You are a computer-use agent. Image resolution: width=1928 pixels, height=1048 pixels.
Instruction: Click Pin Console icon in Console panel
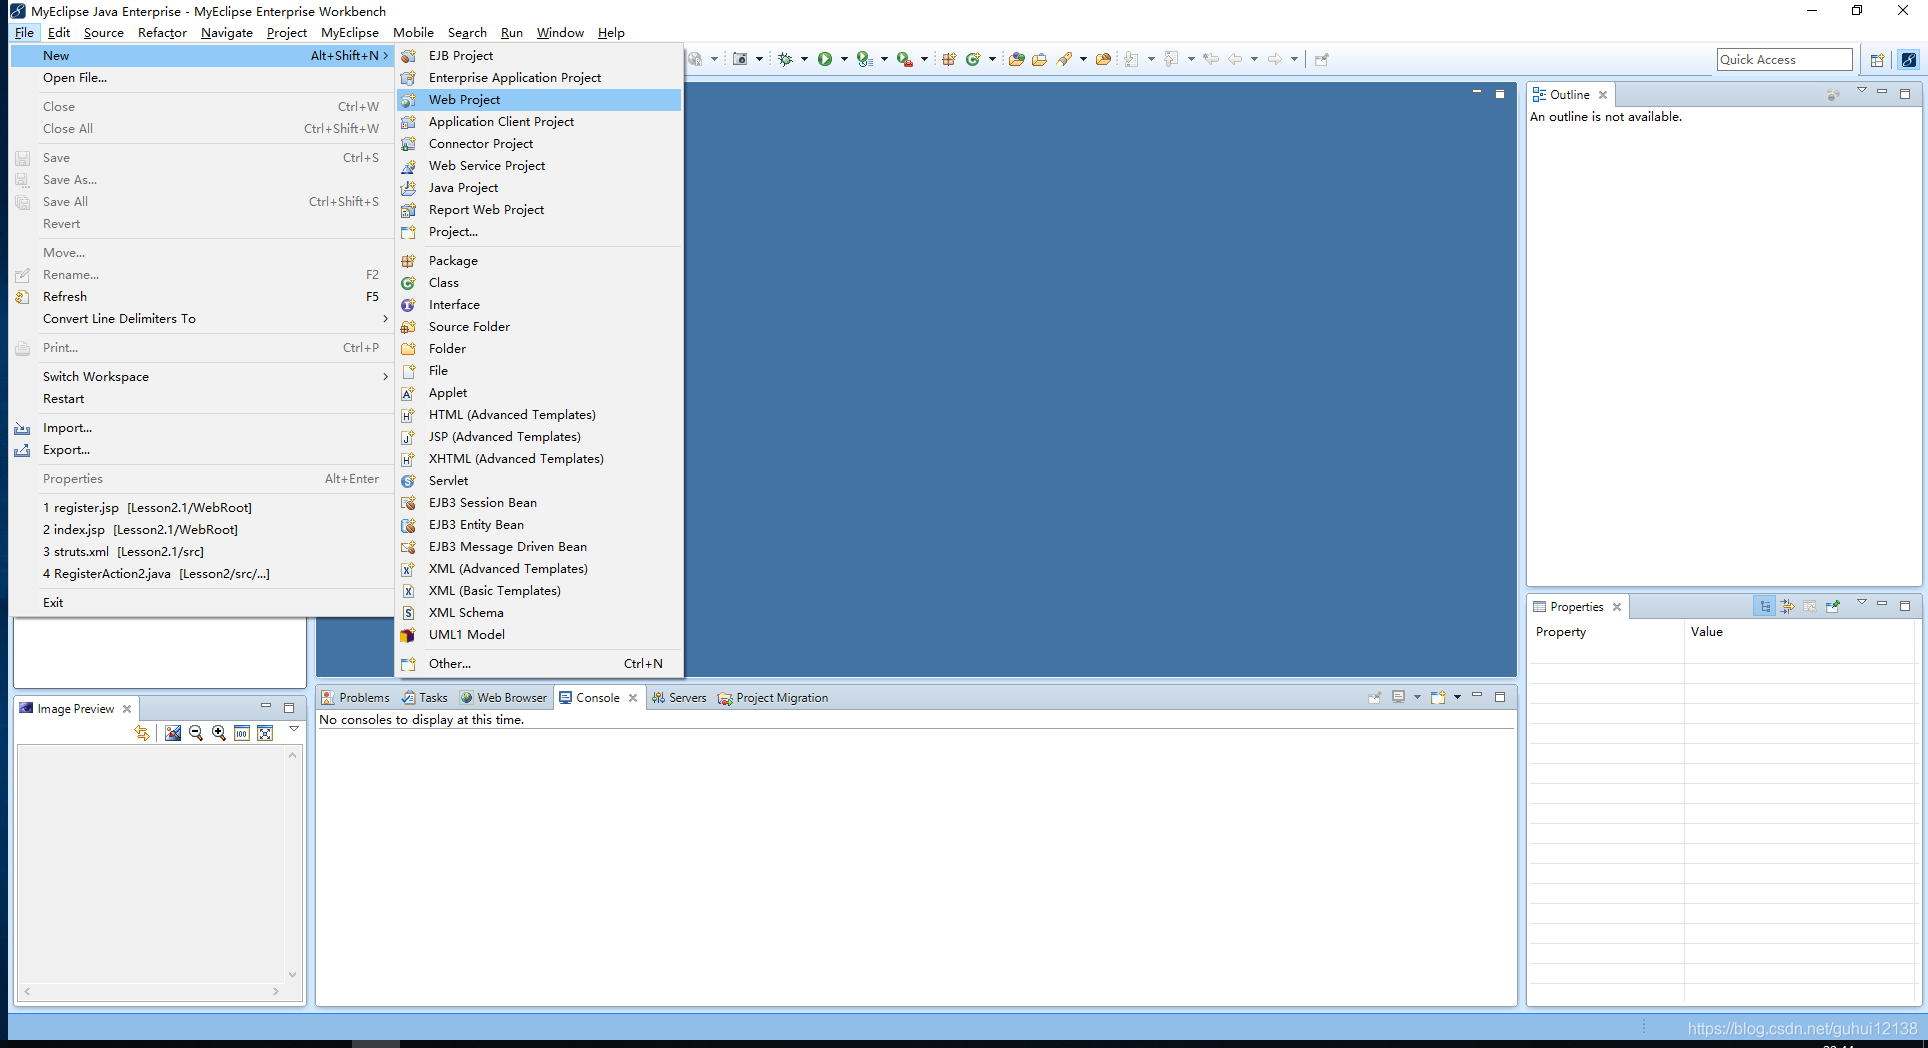[1375, 697]
